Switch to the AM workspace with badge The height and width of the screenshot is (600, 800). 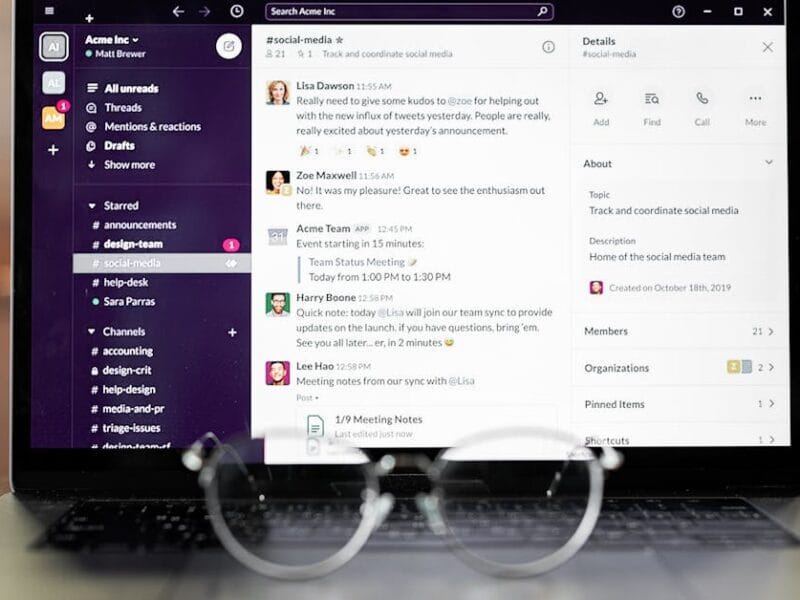[x=54, y=118]
